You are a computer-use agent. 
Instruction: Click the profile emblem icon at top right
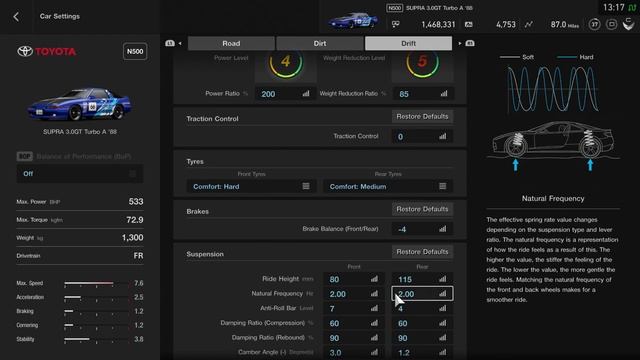(628, 24)
